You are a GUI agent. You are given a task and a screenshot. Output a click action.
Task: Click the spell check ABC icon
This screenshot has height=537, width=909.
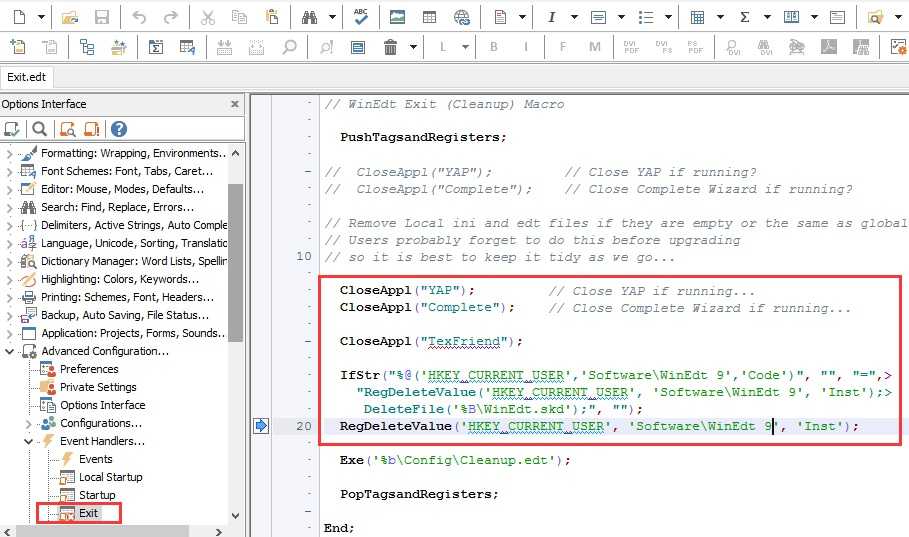coord(361,17)
